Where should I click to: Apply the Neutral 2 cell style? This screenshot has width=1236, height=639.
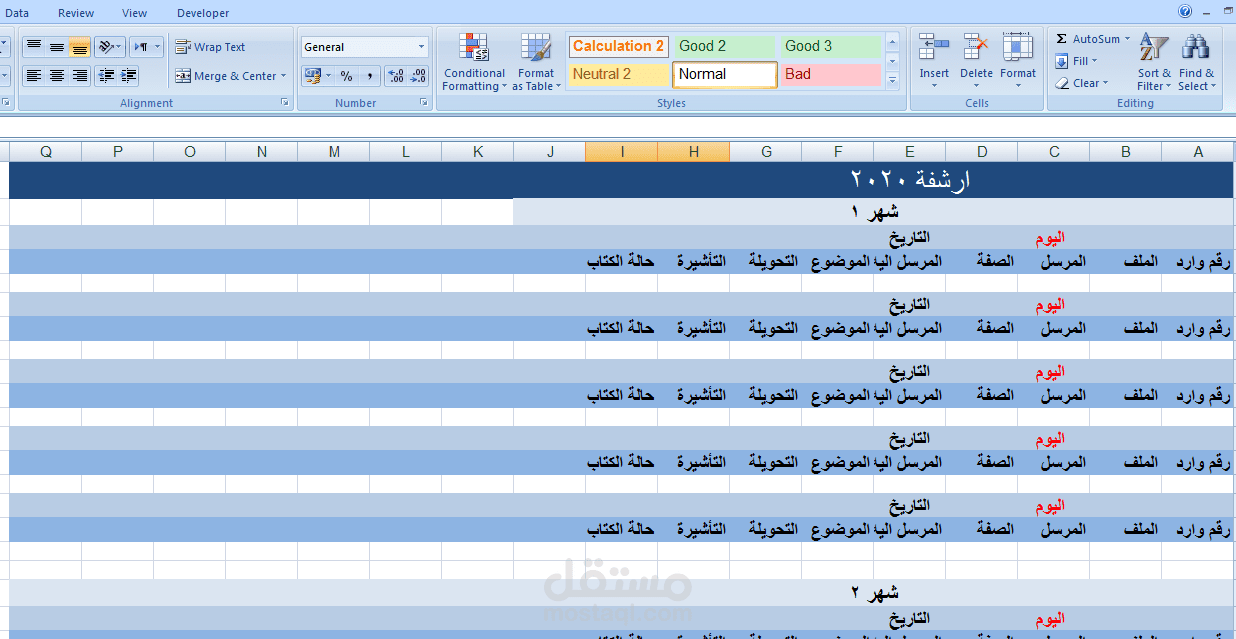click(618, 74)
